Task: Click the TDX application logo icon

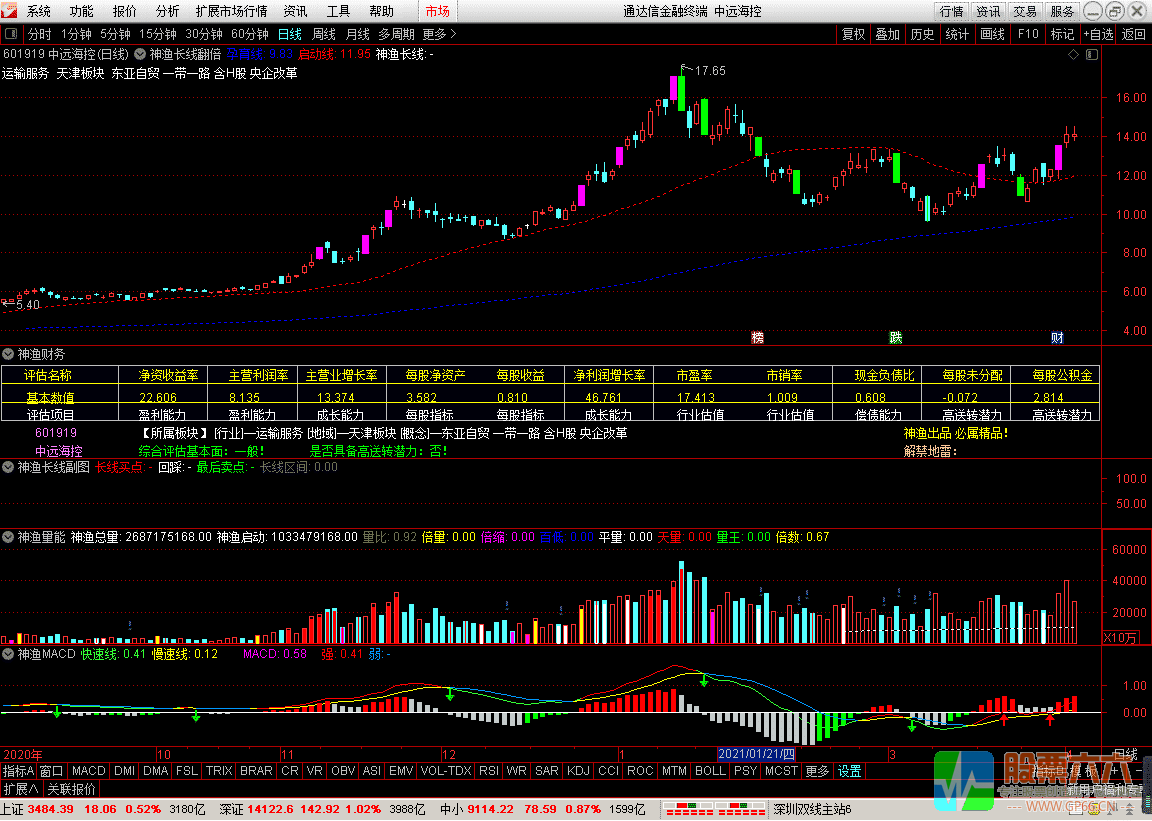Action: click(10, 10)
